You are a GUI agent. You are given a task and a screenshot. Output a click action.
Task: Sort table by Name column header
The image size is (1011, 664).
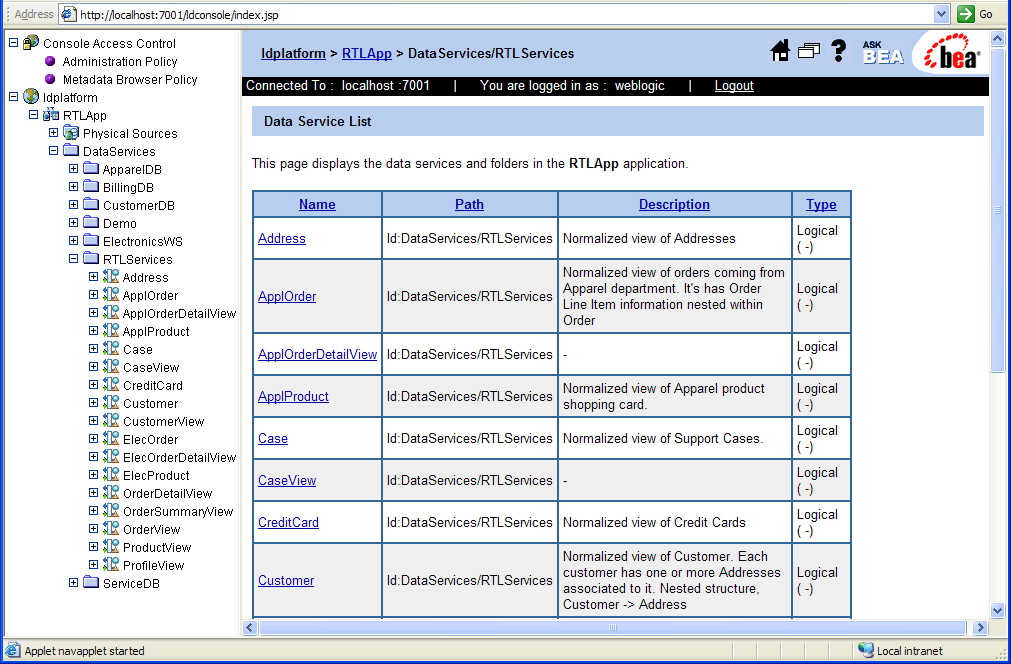pyautogui.click(x=317, y=204)
